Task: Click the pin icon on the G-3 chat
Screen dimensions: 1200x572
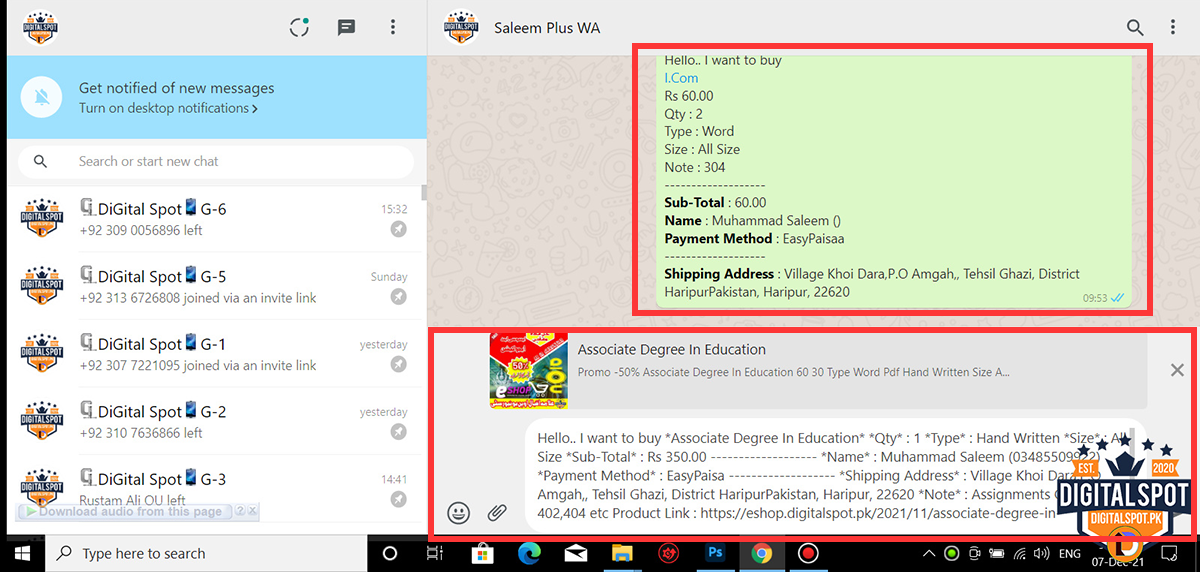Action: (x=399, y=499)
